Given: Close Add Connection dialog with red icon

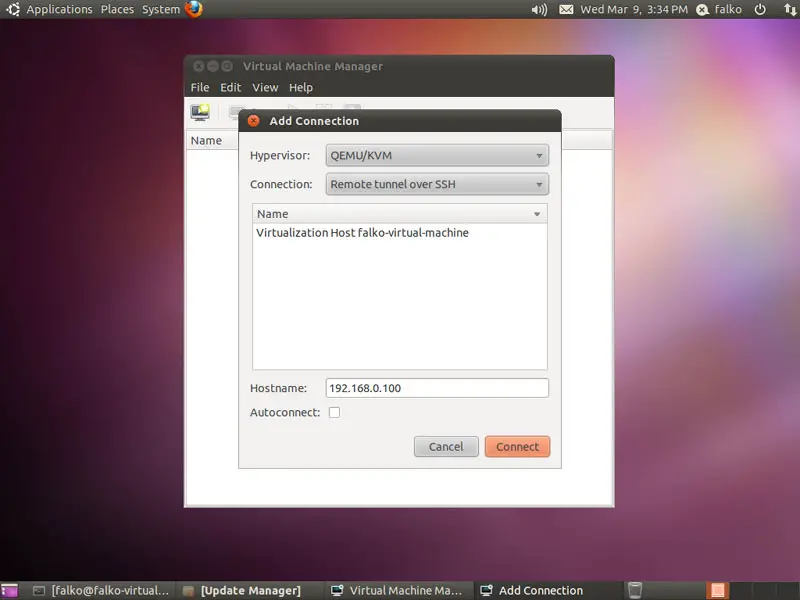Looking at the screenshot, I should pos(254,121).
